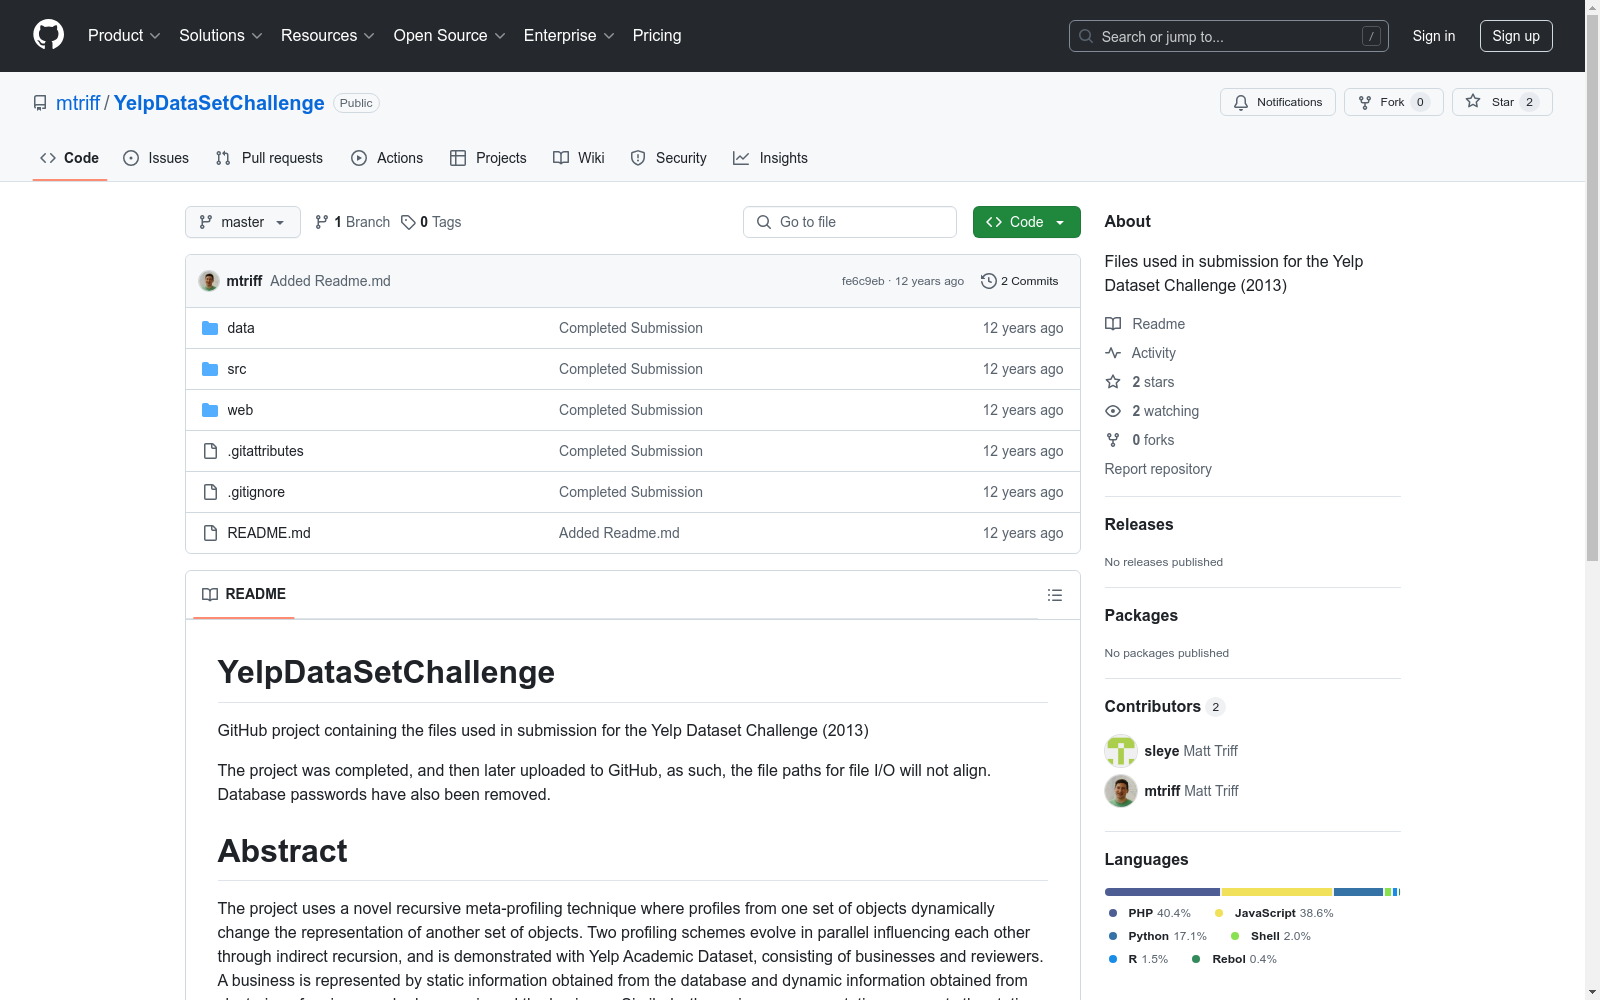Screen dimensions: 1600x1000
Task: Click the Notifications button
Action: click(1278, 102)
